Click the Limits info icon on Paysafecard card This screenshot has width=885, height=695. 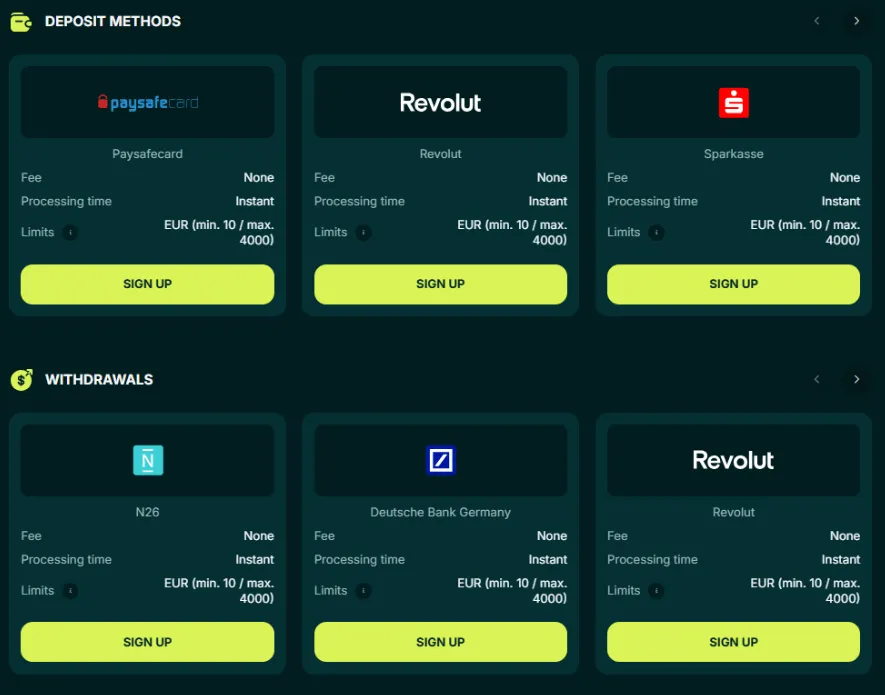(x=70, y=232)
